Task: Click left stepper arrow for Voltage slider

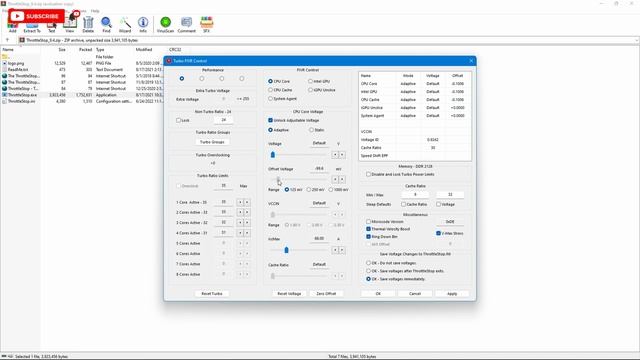Action: click(x=335, y=155)
